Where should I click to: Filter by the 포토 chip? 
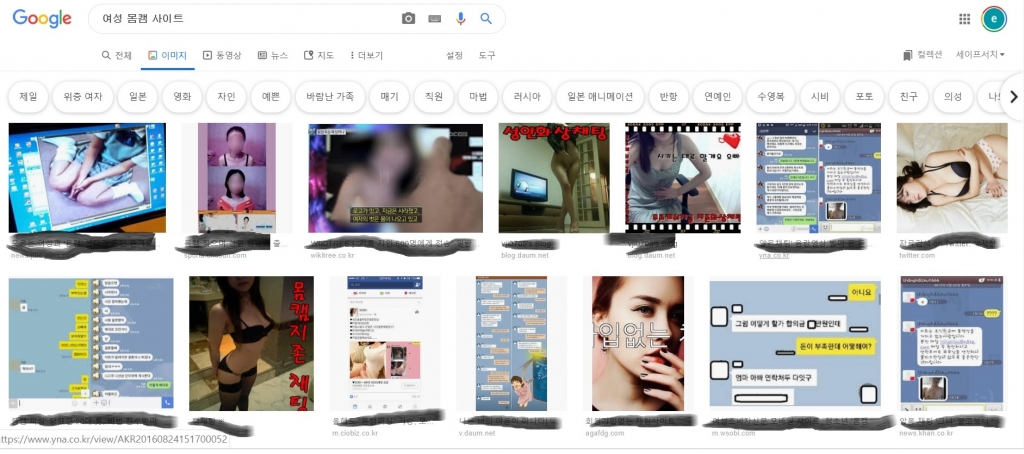tap(865, 97)
